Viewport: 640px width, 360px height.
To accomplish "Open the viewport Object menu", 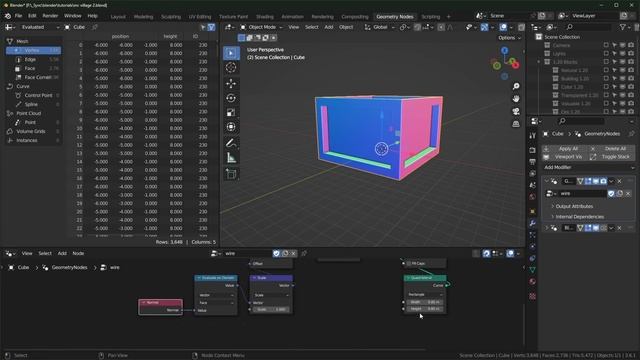I will [x=346, y=27].
